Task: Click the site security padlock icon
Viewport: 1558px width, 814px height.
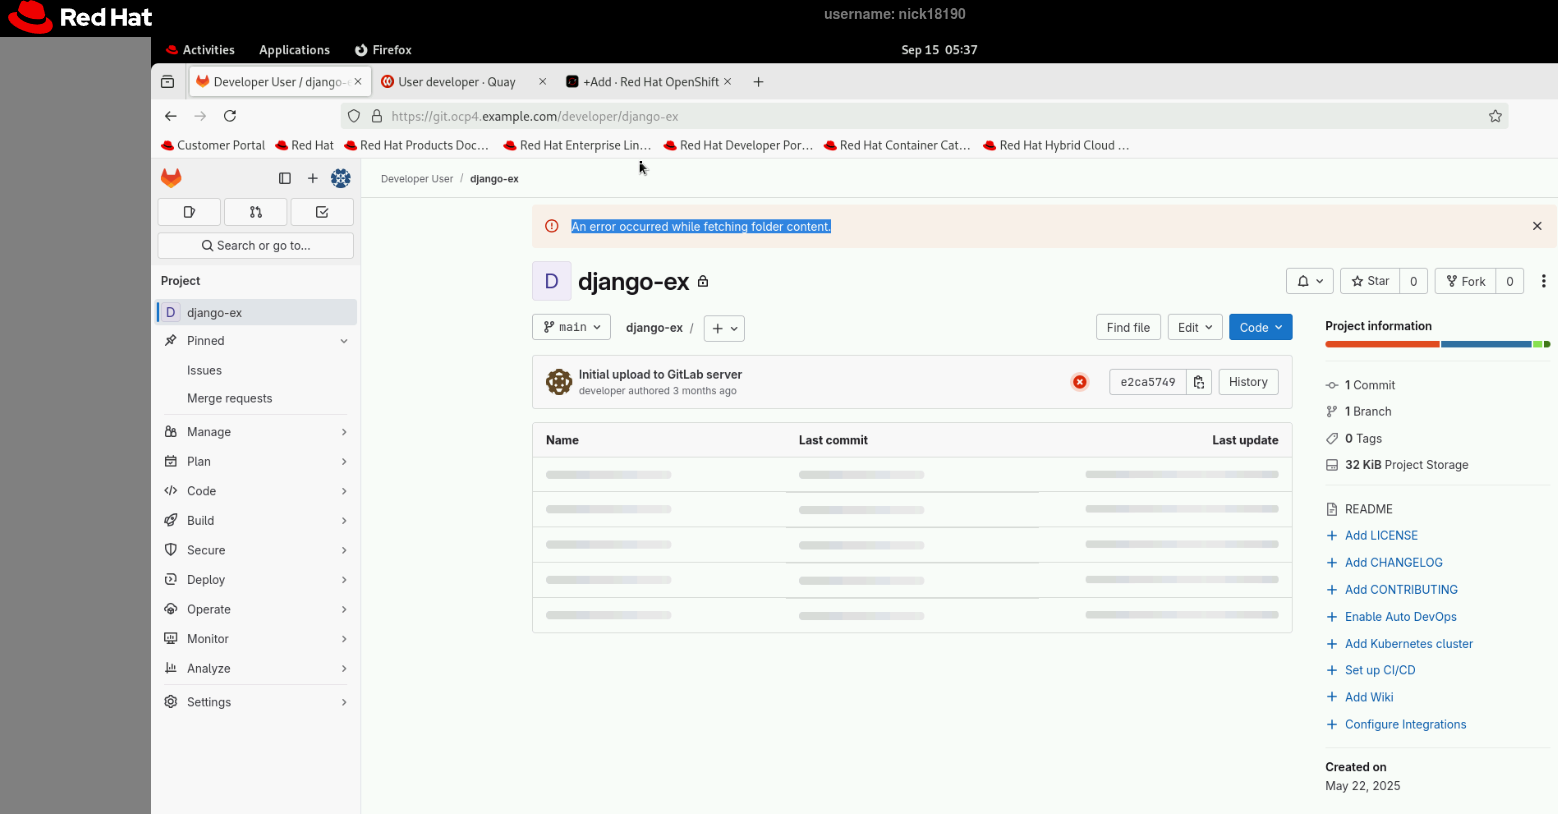Action: [x=377, y=116]
